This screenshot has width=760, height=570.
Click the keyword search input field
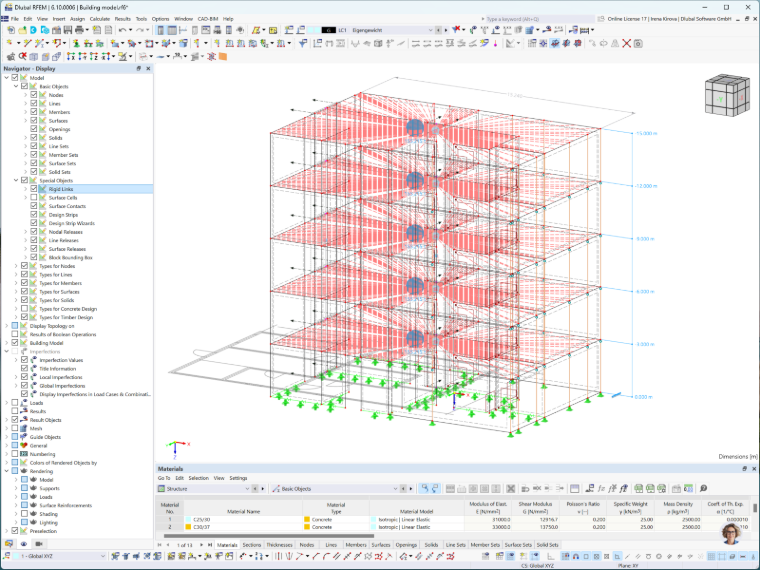538,19
